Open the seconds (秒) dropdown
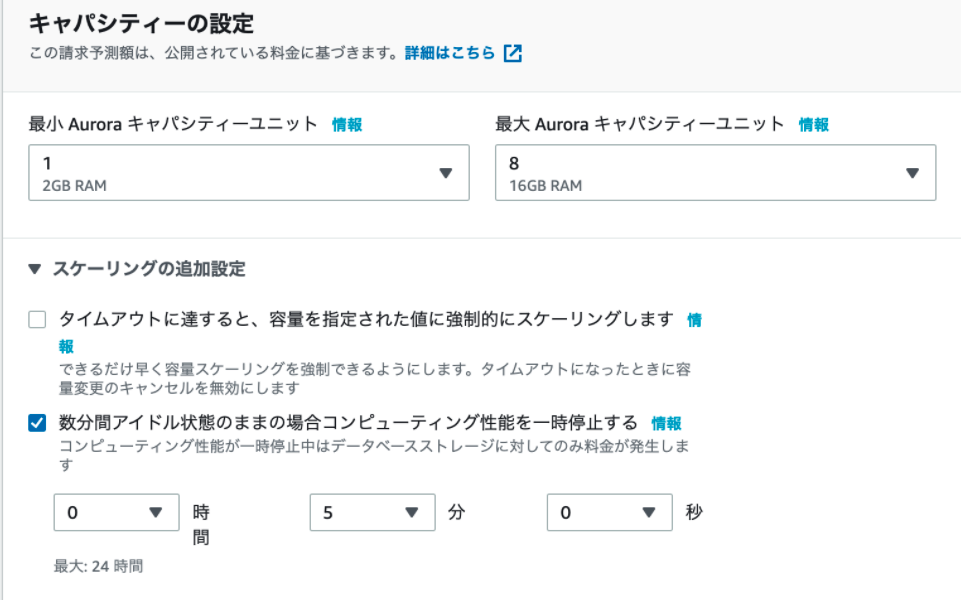The width and height of the screenshot is (961, 600). 609,512
